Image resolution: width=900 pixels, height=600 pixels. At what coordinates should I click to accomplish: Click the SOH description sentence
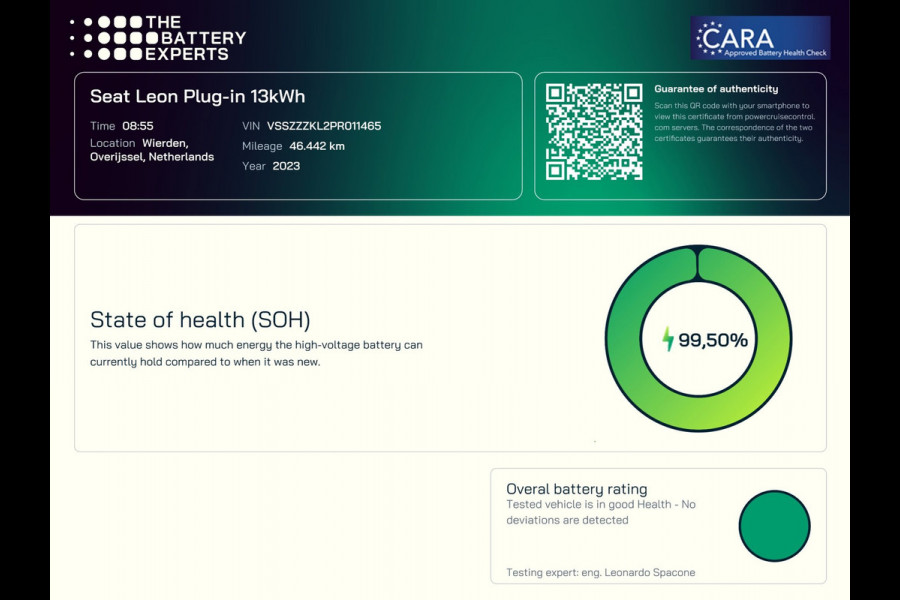tap(257, 353)
